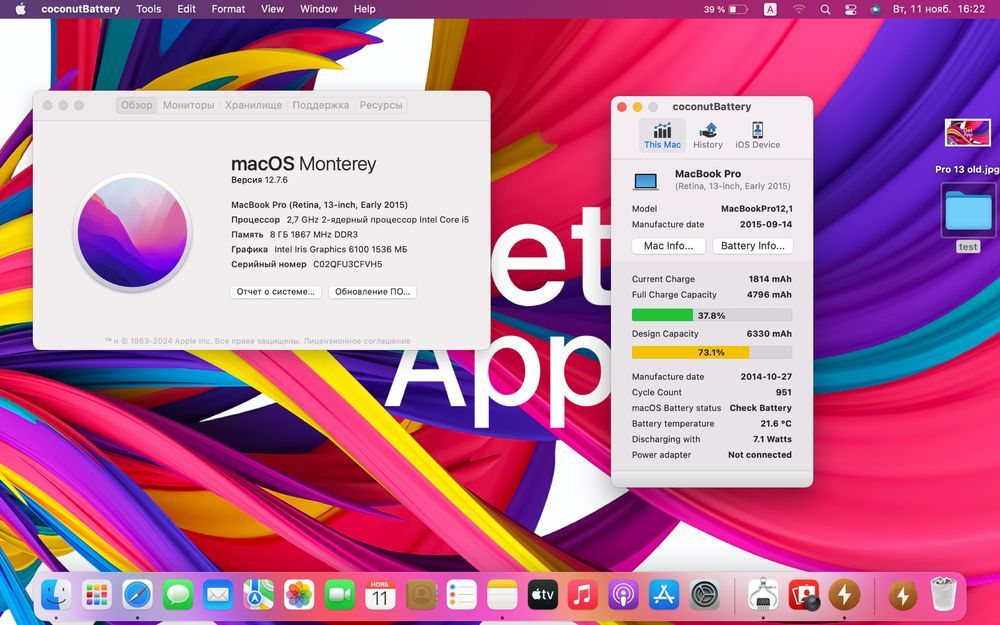Open Spotlight search from menu bar
The width and height of the screenshot is (1000, 625).
pos(825,10)
